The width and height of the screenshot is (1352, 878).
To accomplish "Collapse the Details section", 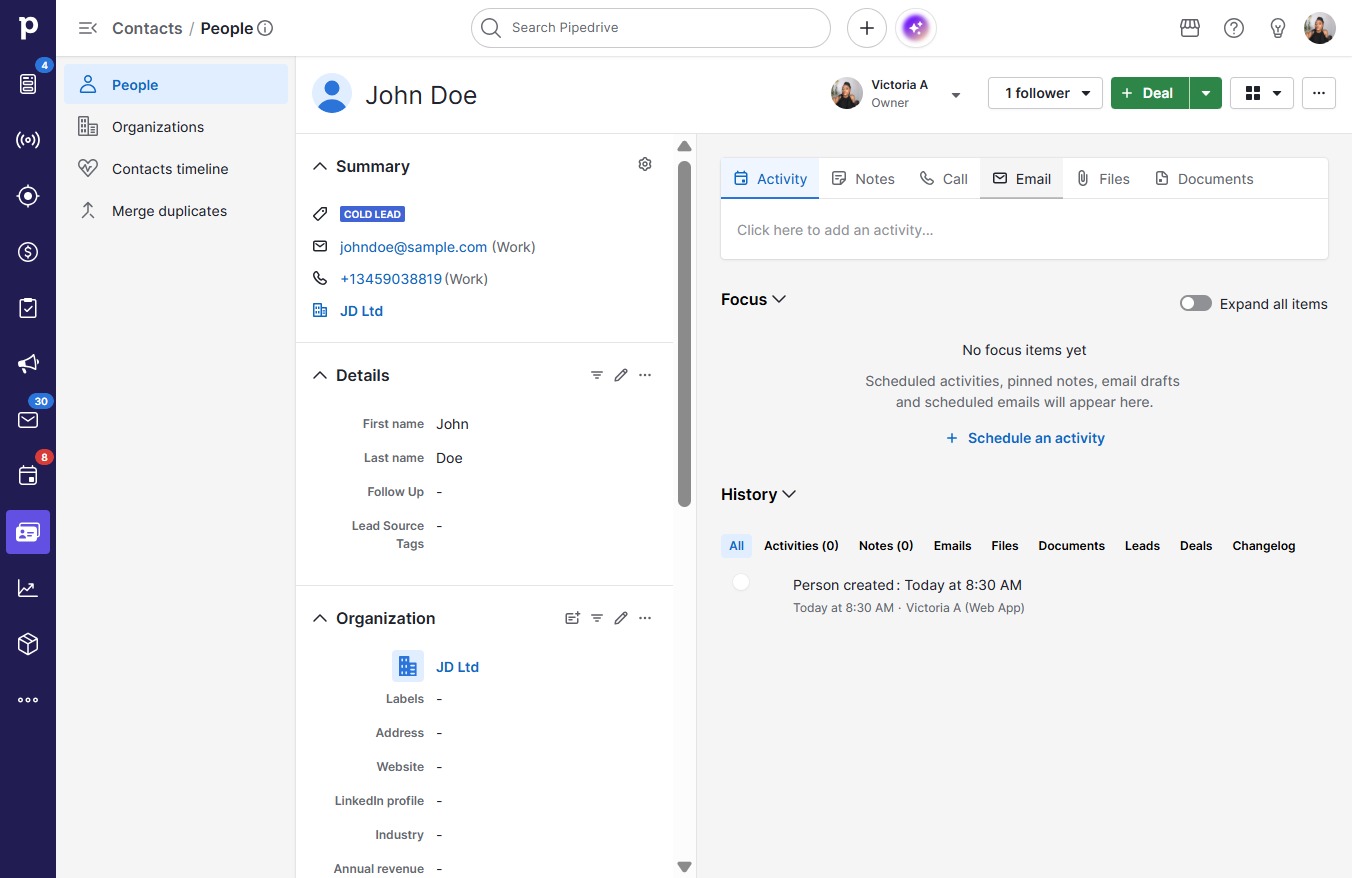I will point(320,375).
